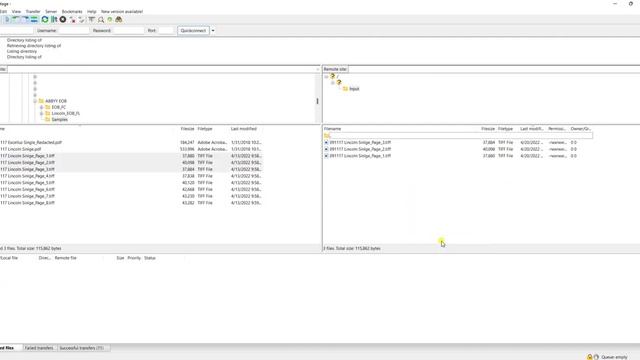
Task: Sort remote list by Owner/Group column
Action: coord(581,129)
